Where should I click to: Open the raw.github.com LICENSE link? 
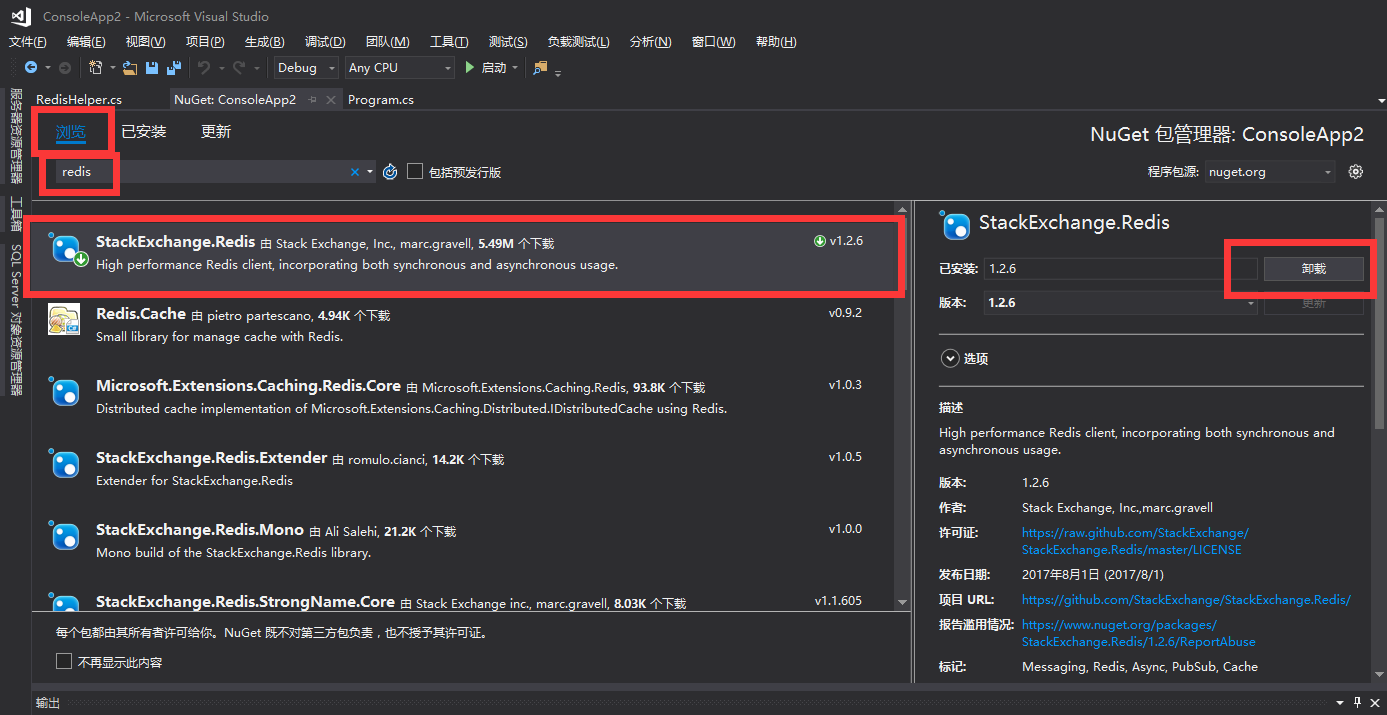[1135, 541]
